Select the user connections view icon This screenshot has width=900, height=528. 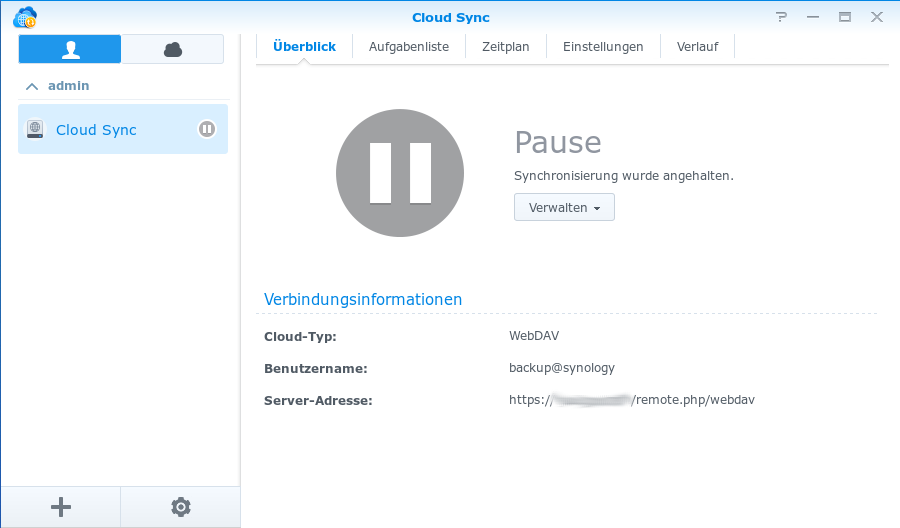70,49
